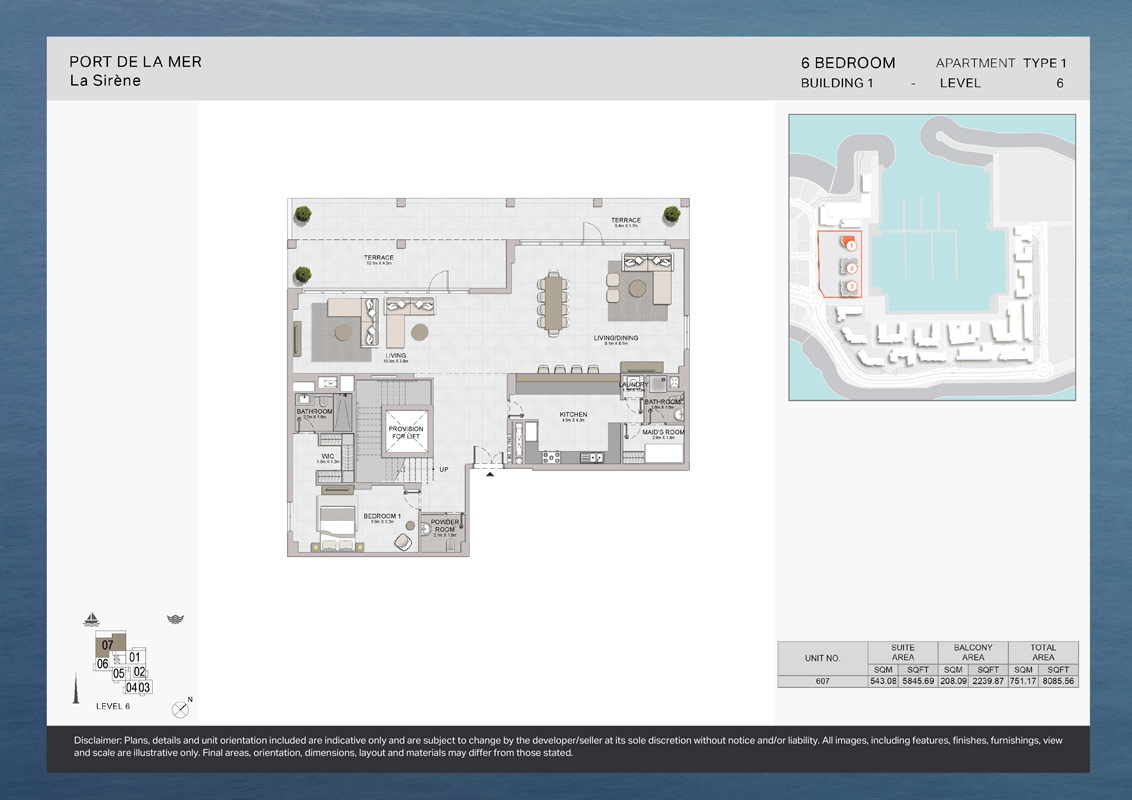Select the sailboat icon above the key plan
This screenshot has height=800, width=1132.
91,619
